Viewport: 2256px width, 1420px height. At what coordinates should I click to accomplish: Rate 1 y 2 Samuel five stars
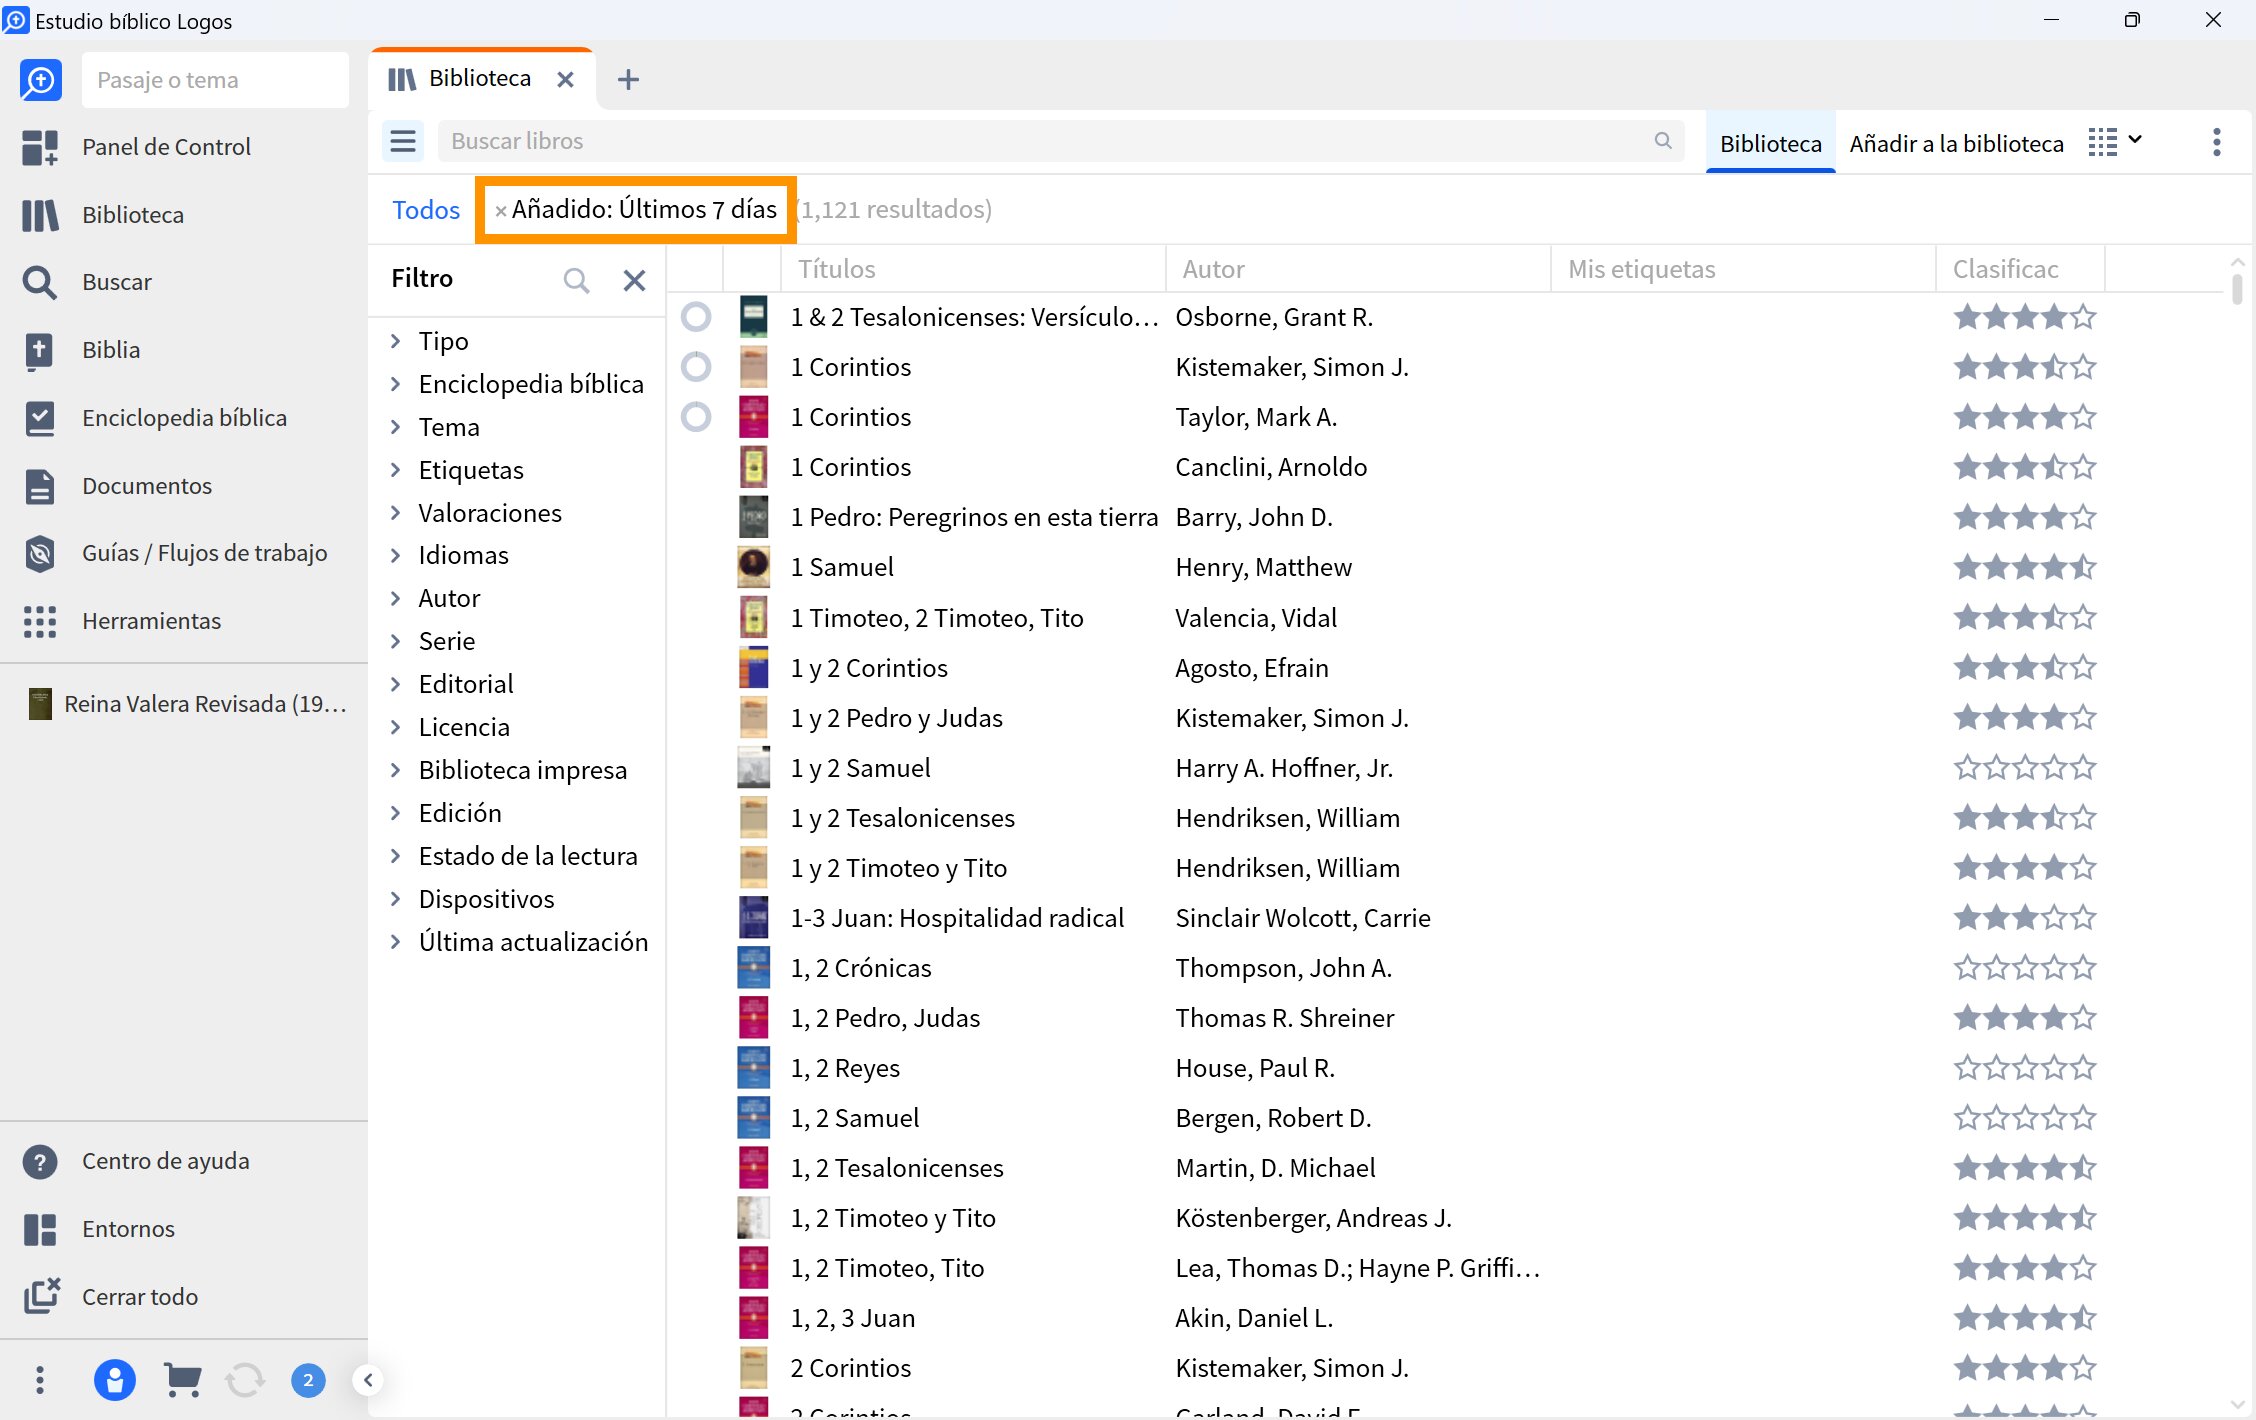coord(2083,768)
